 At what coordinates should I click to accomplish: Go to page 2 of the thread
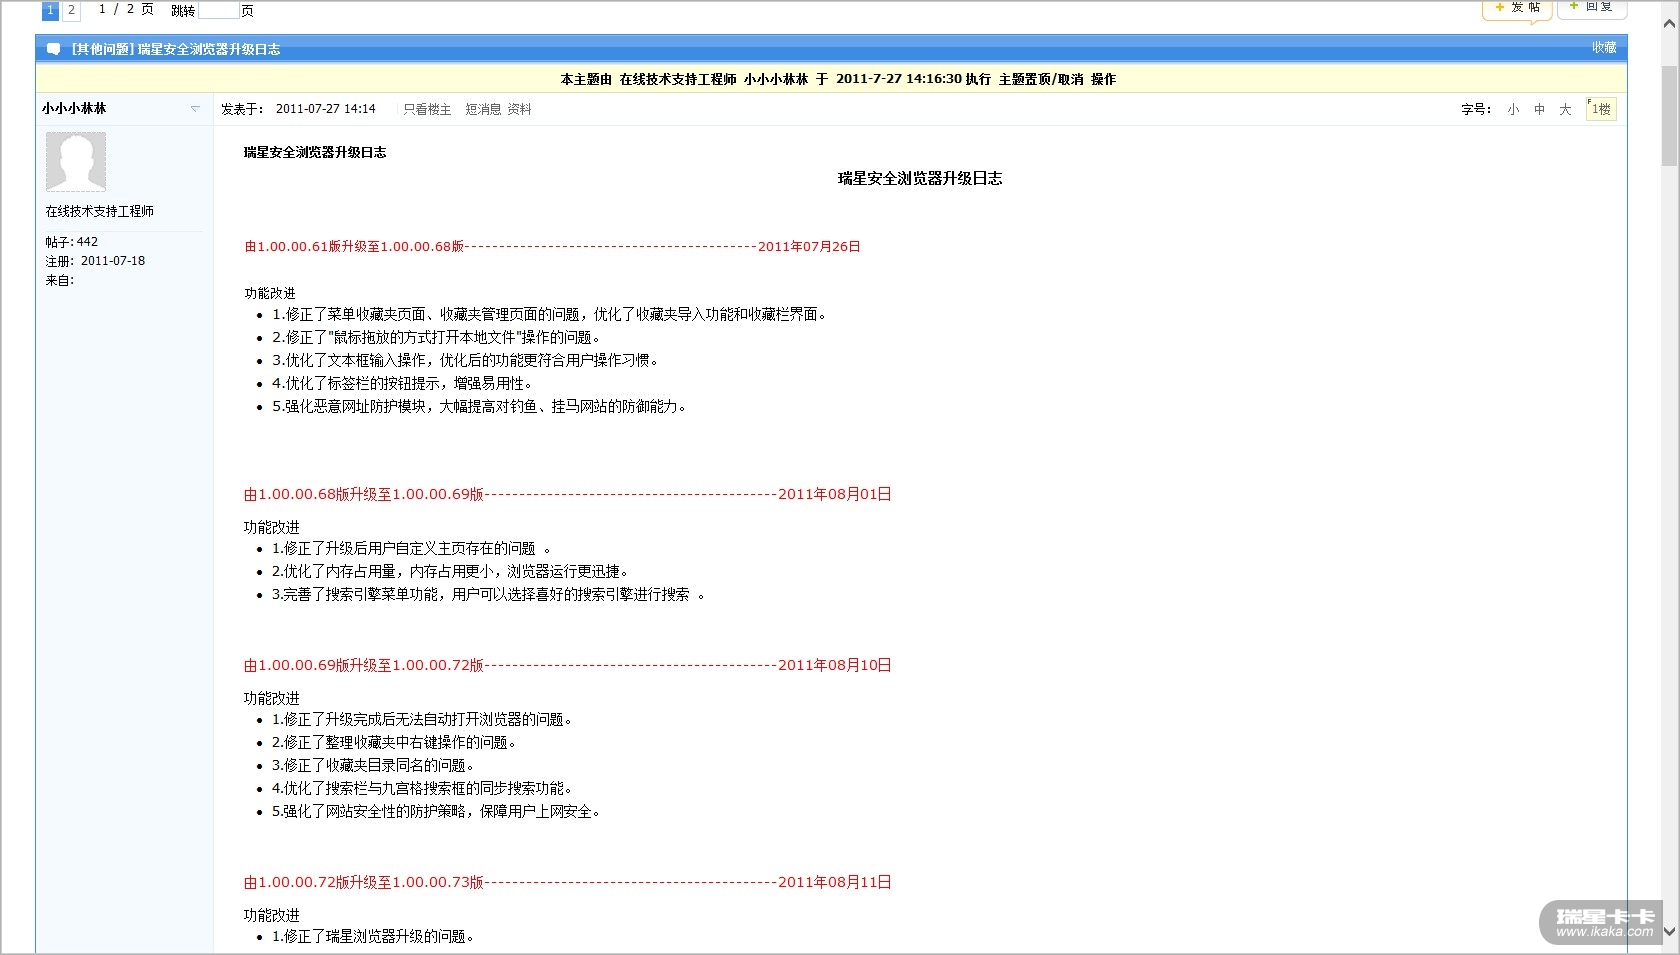pos(71,10)
